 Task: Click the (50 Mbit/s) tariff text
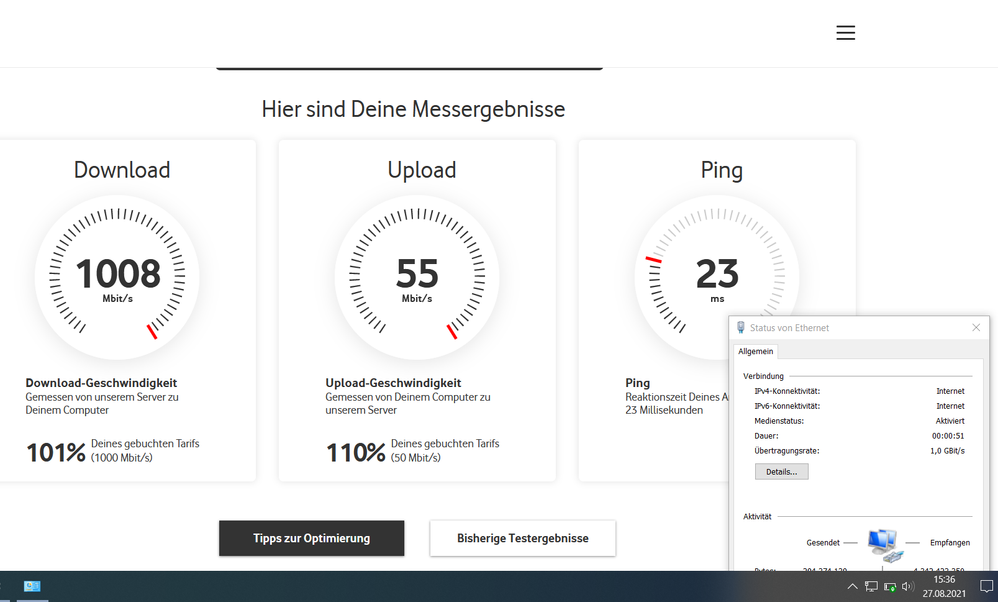pos(416,458)
